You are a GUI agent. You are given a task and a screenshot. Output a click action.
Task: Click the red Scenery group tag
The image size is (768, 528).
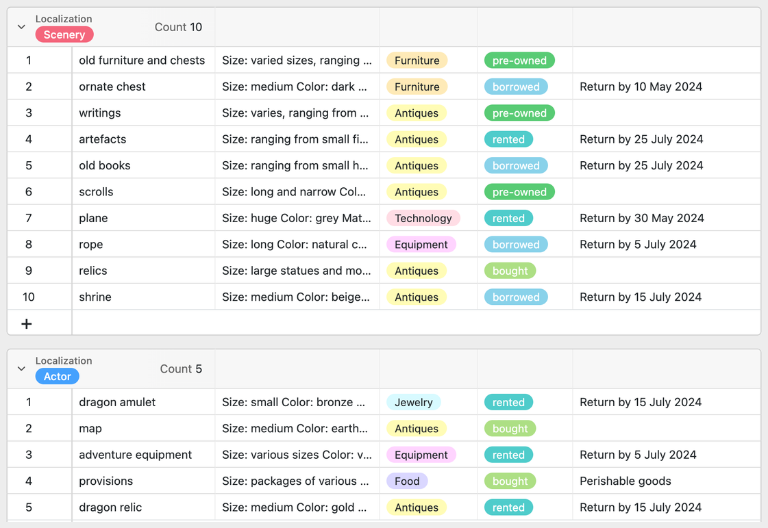[x=64, y=35]
